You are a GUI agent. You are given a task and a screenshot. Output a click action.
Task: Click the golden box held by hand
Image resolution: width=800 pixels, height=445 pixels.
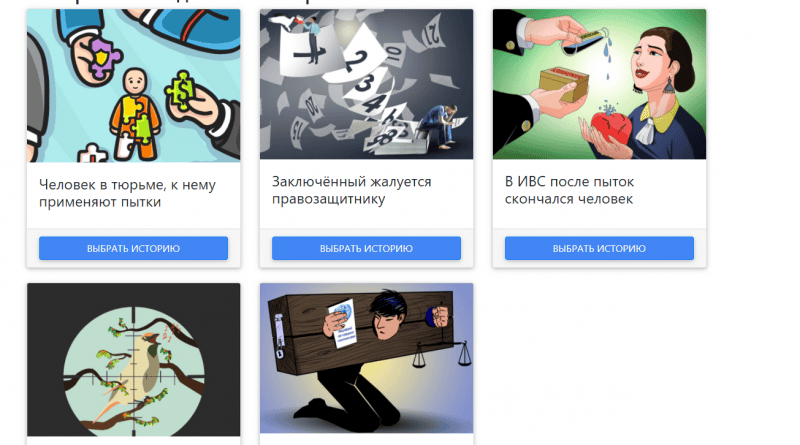564,84
